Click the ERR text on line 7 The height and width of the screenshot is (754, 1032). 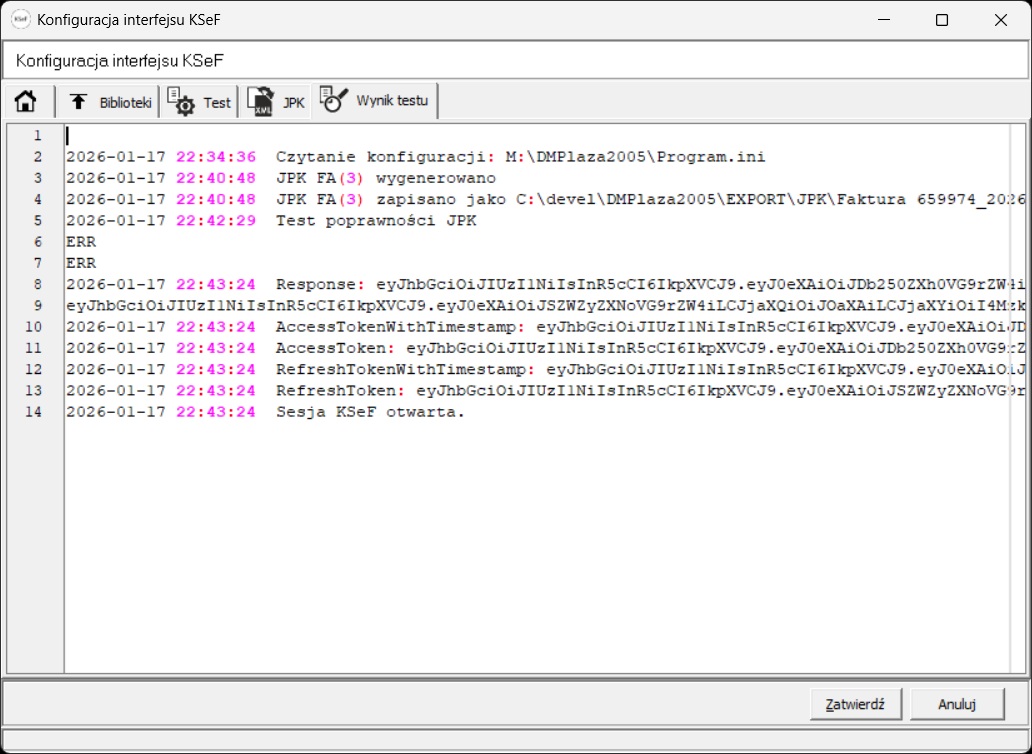81,263
